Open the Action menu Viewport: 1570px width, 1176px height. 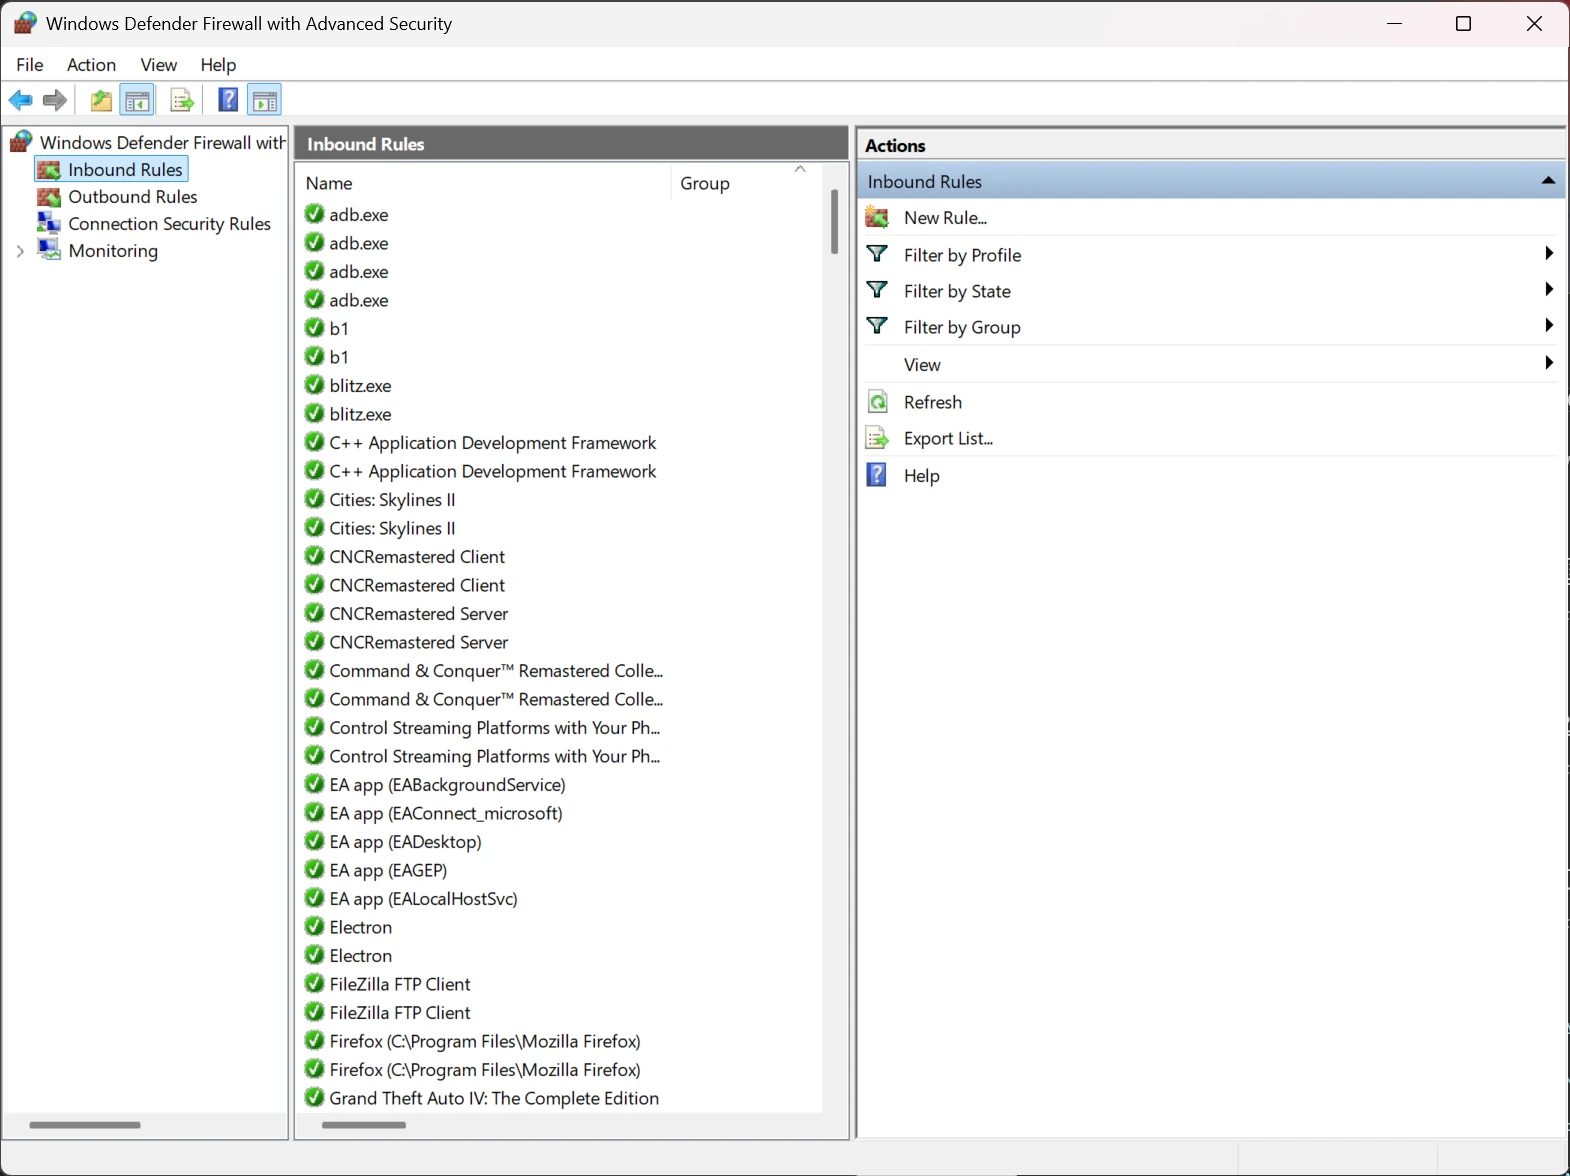91,65
